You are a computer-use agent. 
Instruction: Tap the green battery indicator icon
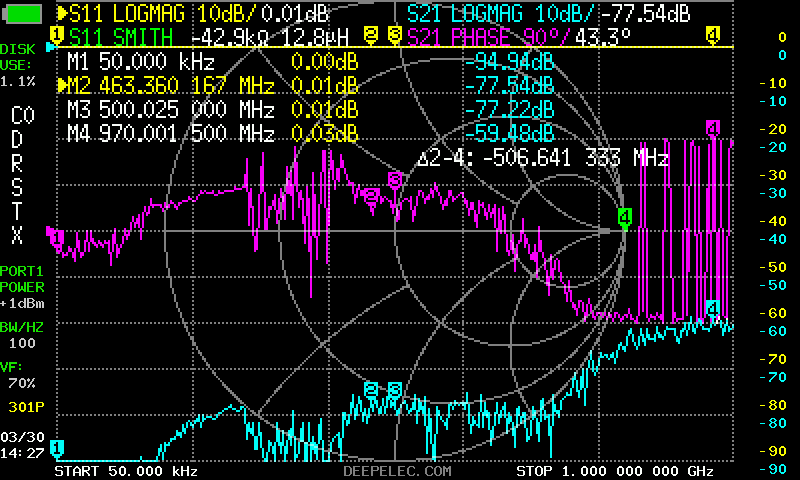click(22, 14)
